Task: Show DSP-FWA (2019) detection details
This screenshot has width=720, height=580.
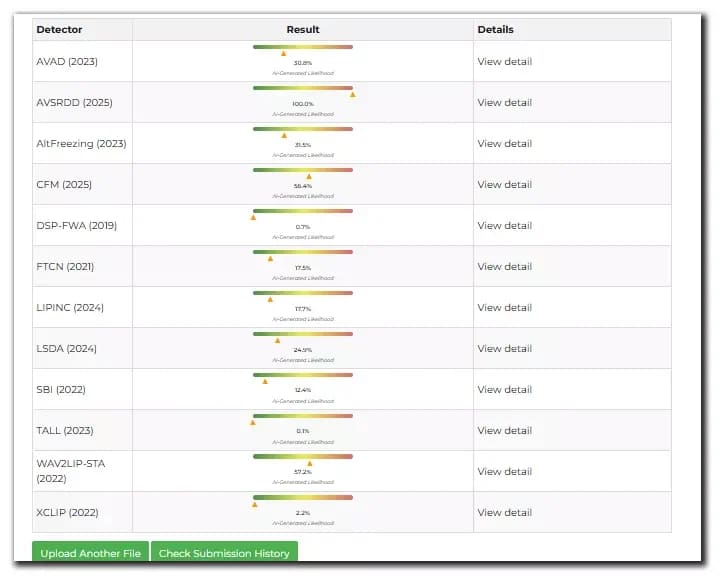Action: tap(504, 226)
